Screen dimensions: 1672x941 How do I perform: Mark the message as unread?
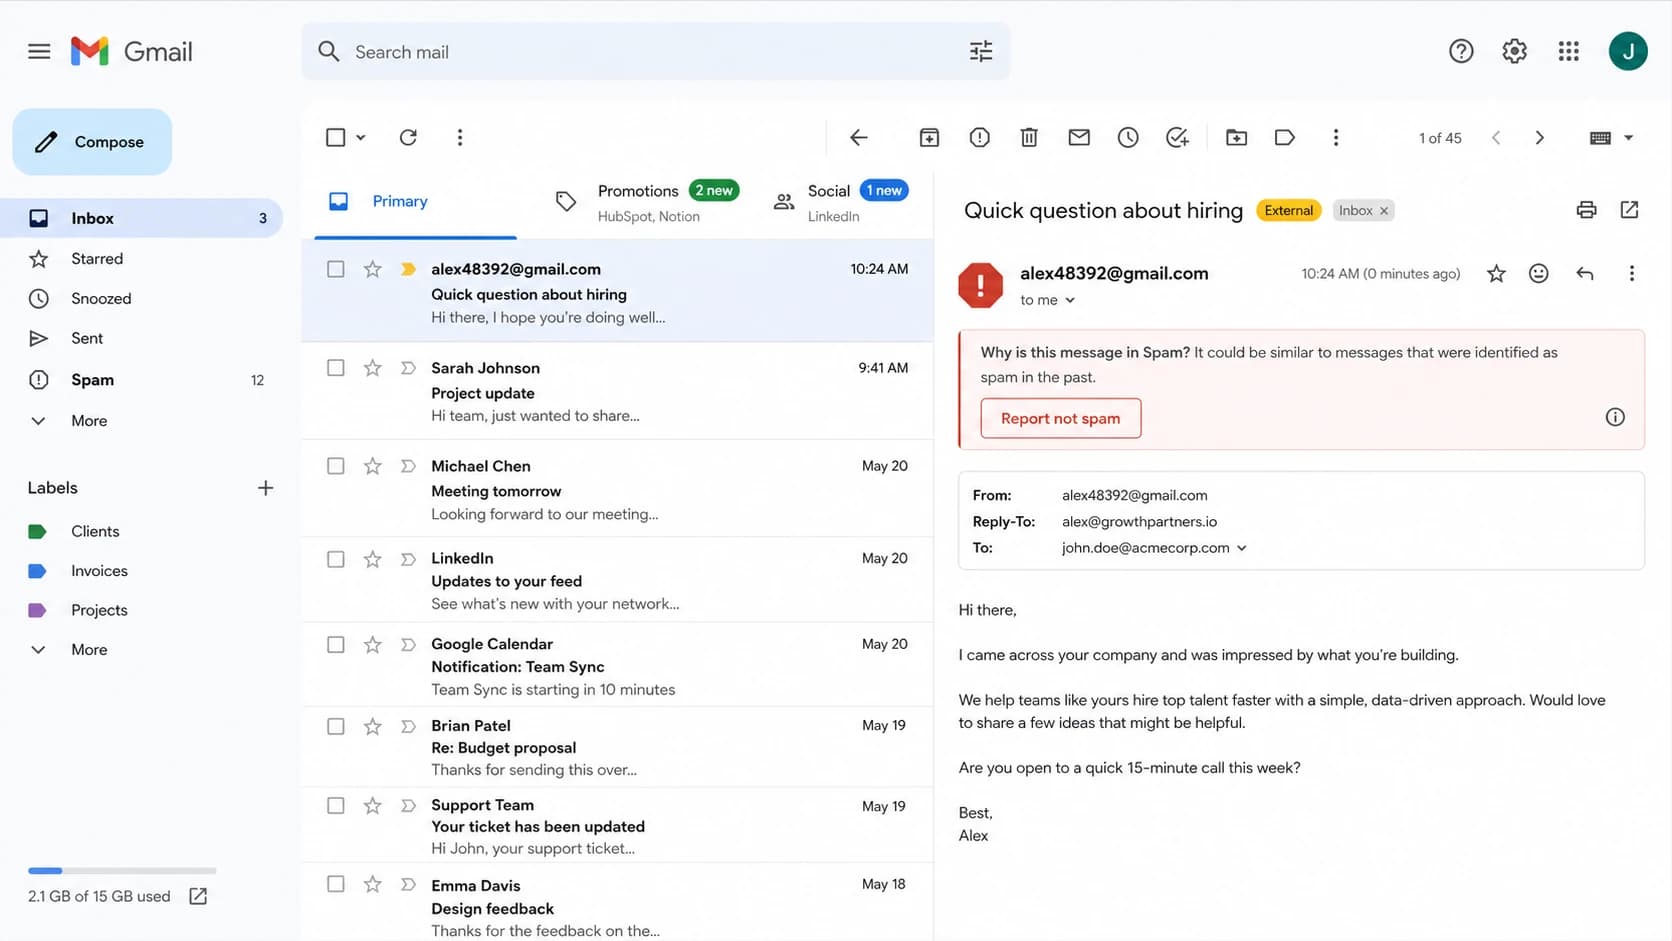(x=1079, y=137)
